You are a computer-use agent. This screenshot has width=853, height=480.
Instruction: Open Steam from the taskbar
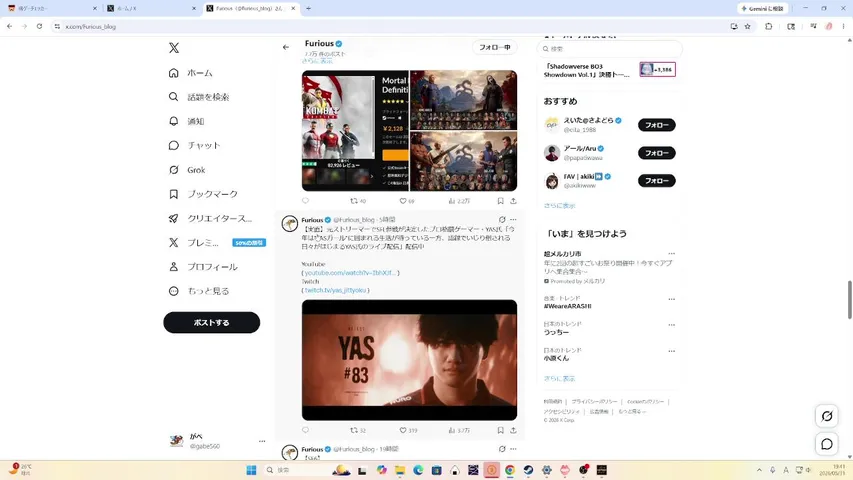(528, 470)
